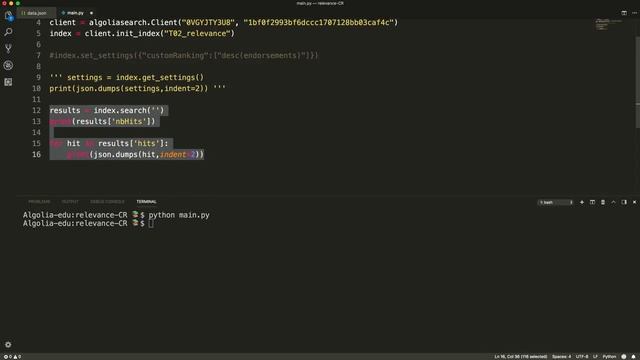Add a new terminal with plus icon

(582, 202)
